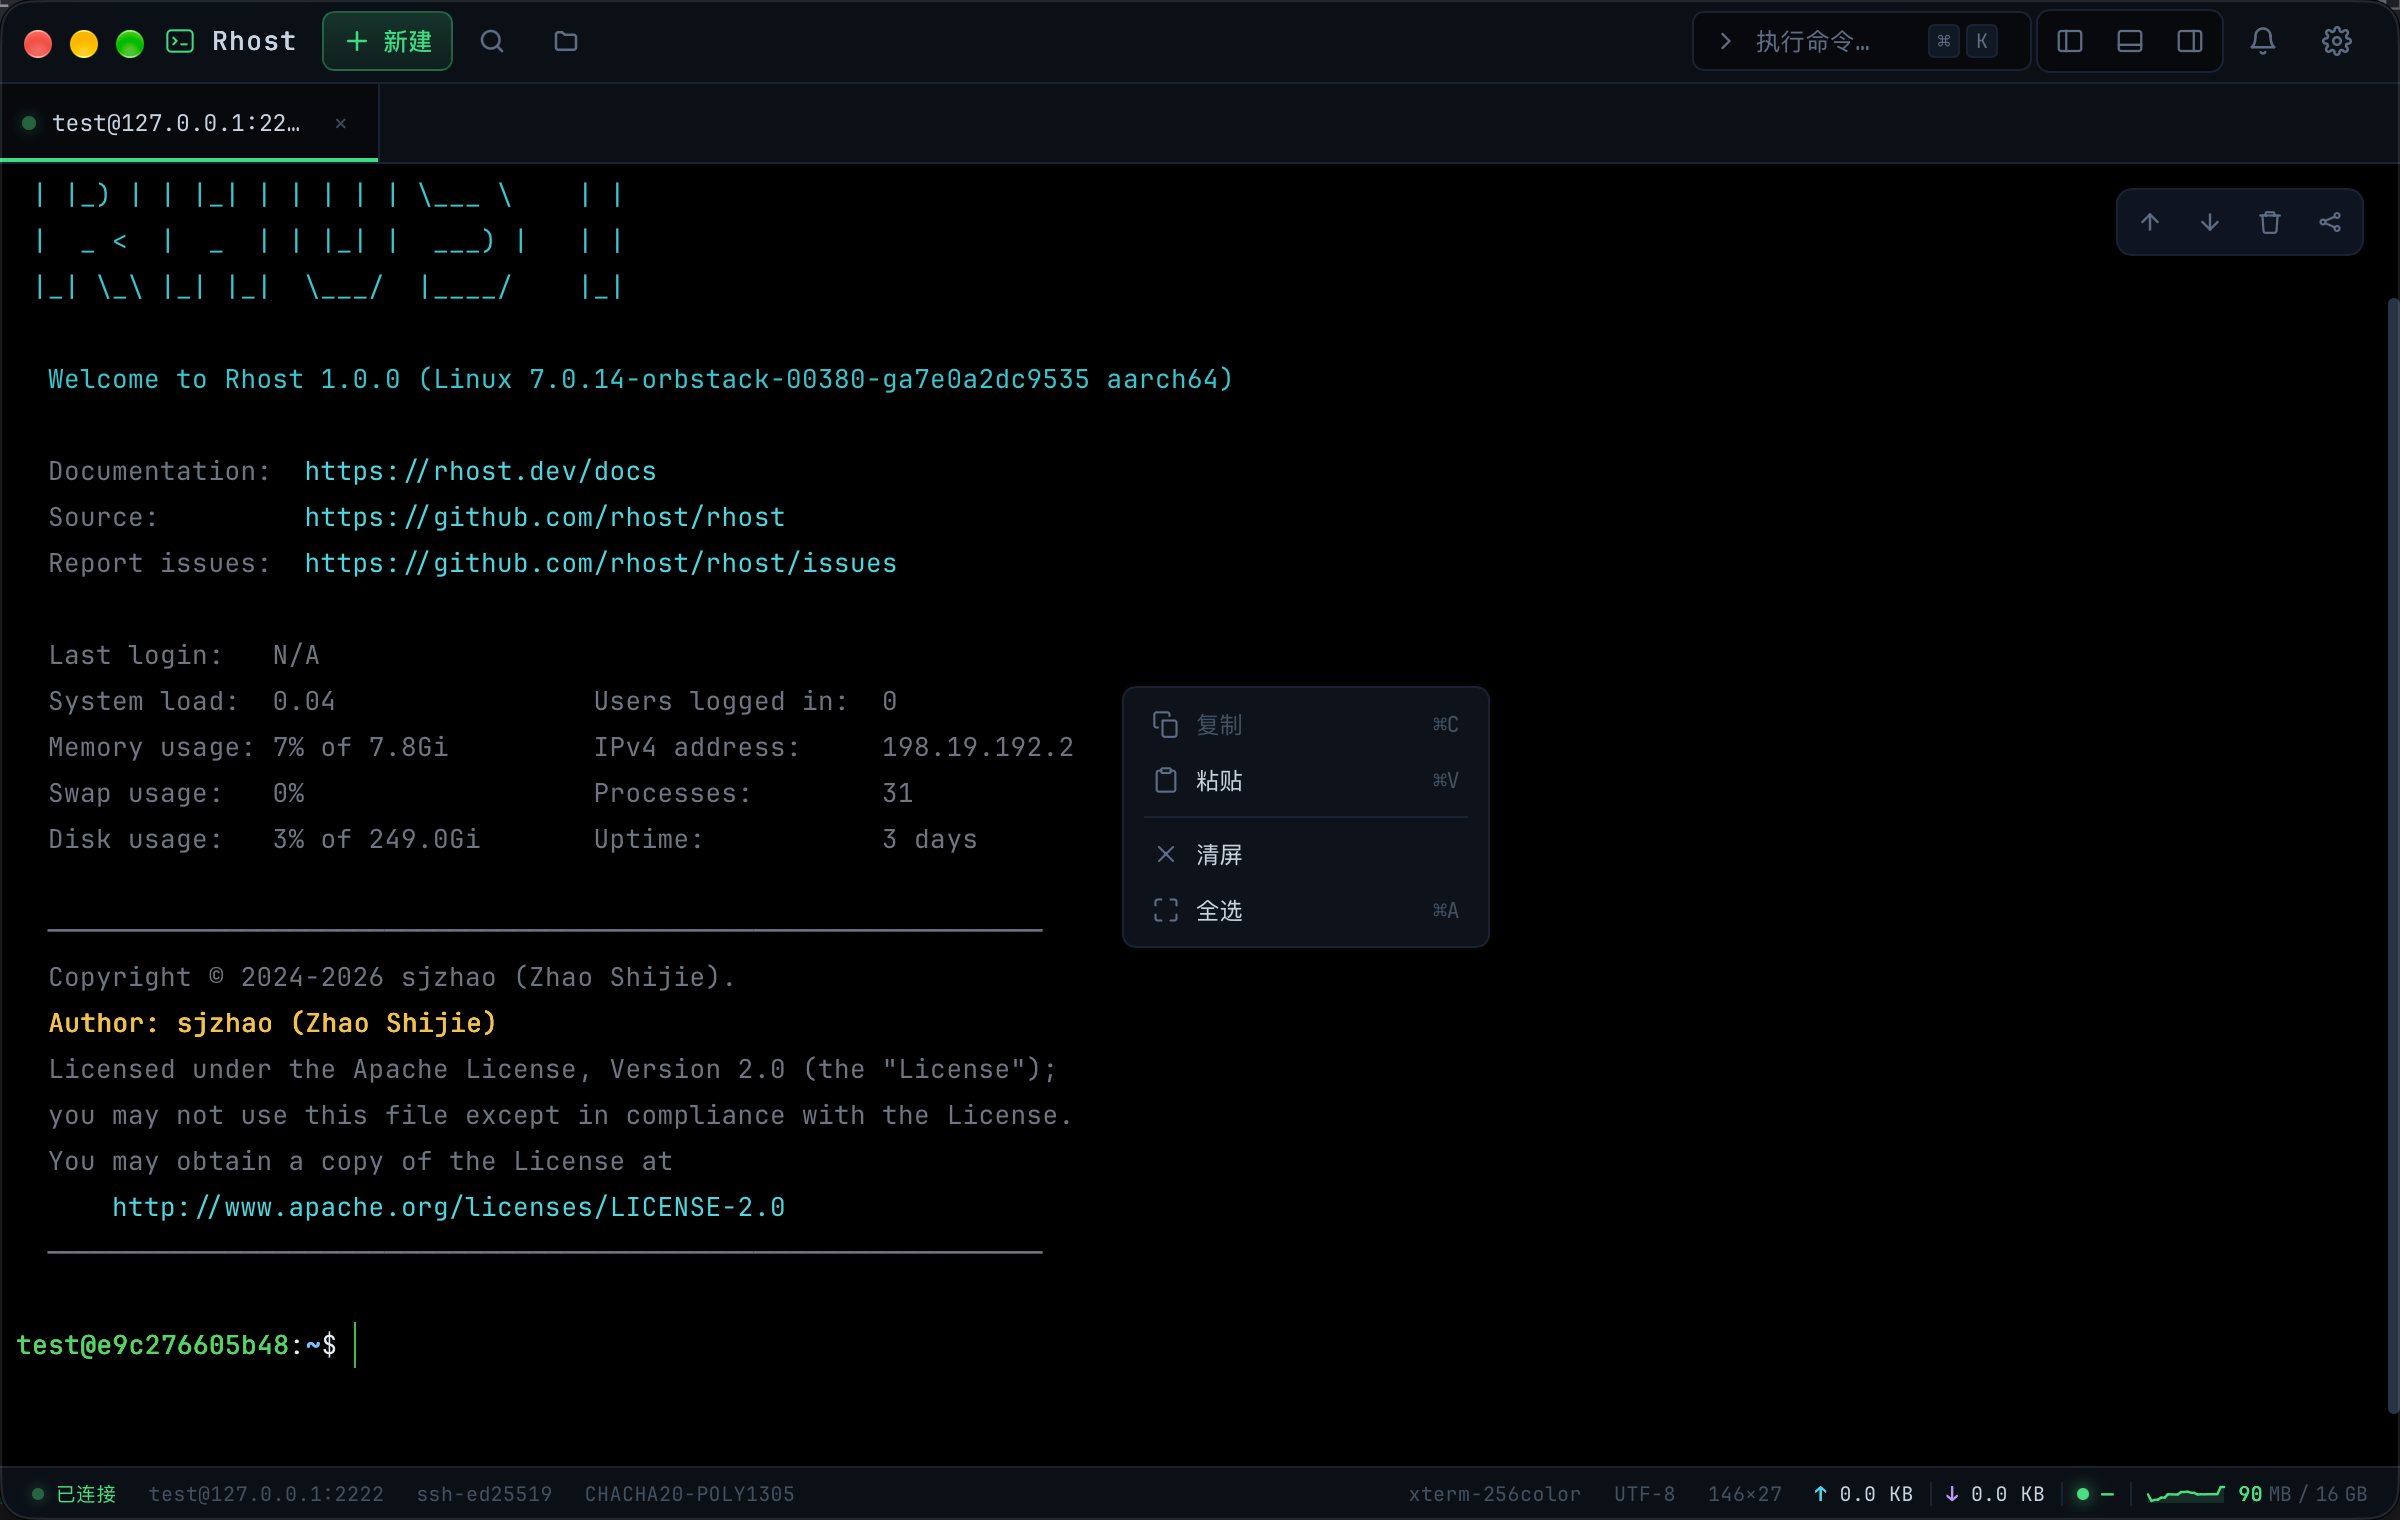Viewport: 2400px width, 1520px height.
Task: Close the test@127.0.0.1 session tab
Action: point(341,123)
